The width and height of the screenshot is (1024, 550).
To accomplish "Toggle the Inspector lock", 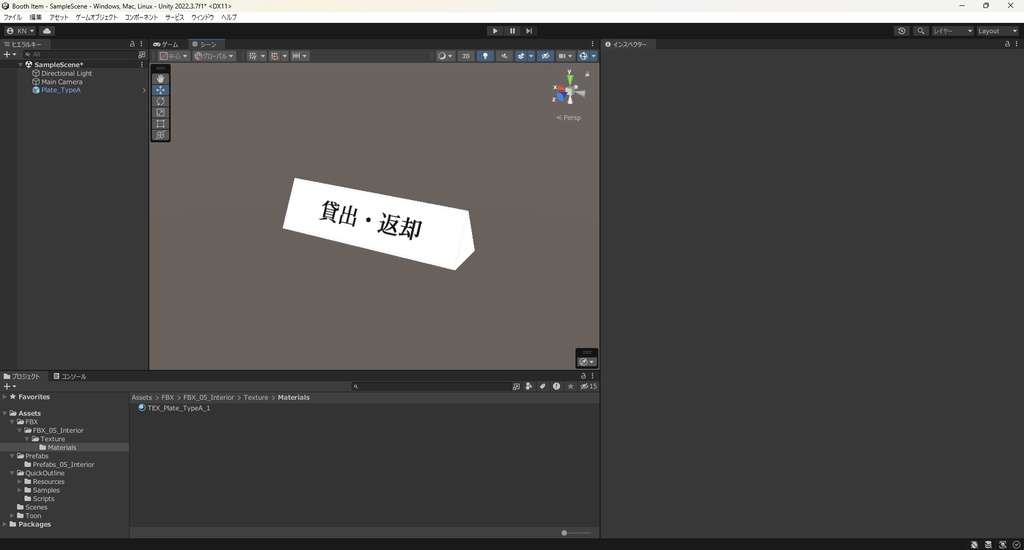I will coord(1007,44).
